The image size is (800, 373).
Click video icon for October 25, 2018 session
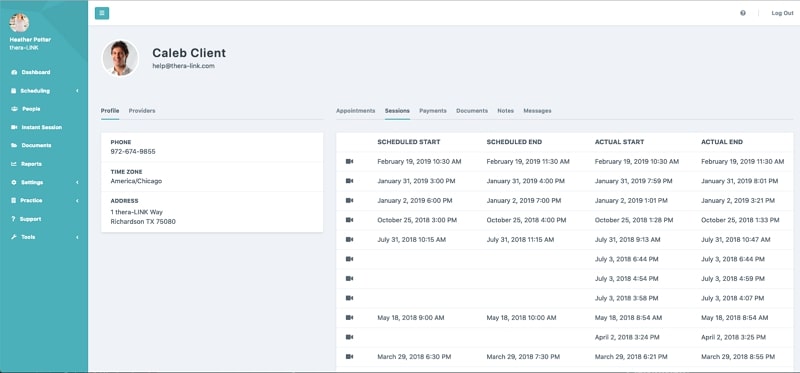[349, 220]
